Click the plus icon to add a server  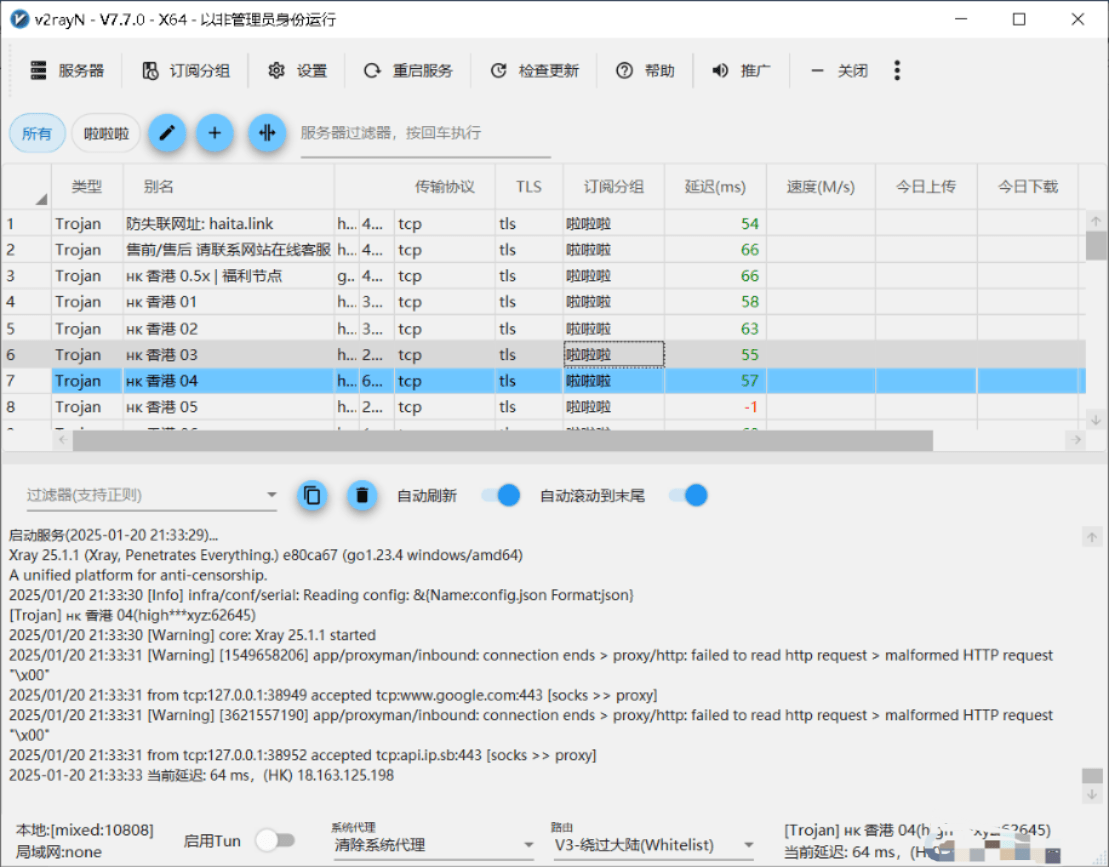(x=215, y=132)
